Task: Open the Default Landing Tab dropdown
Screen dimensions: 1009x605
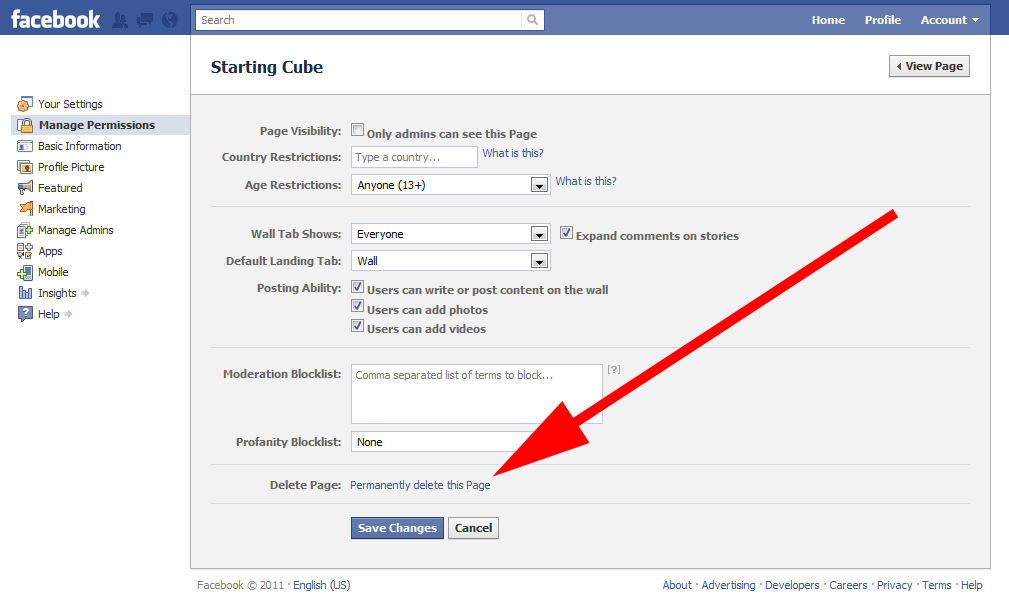Action: (x=539, y=261)
